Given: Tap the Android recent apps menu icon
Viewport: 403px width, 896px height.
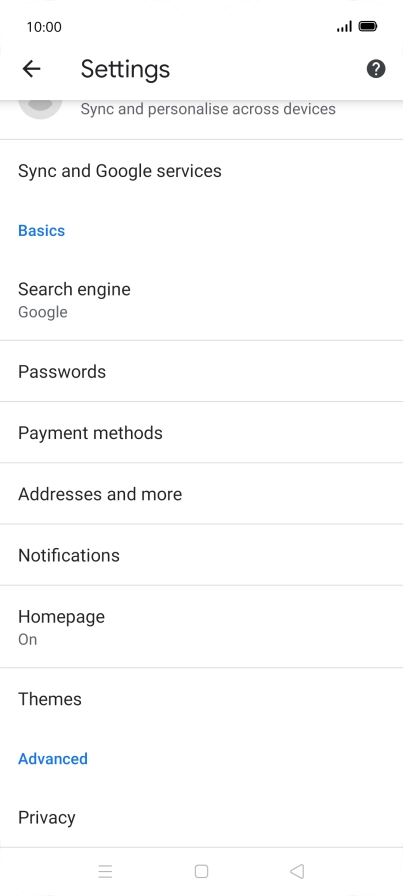Looking at the screenshot, I should point(105,871).
